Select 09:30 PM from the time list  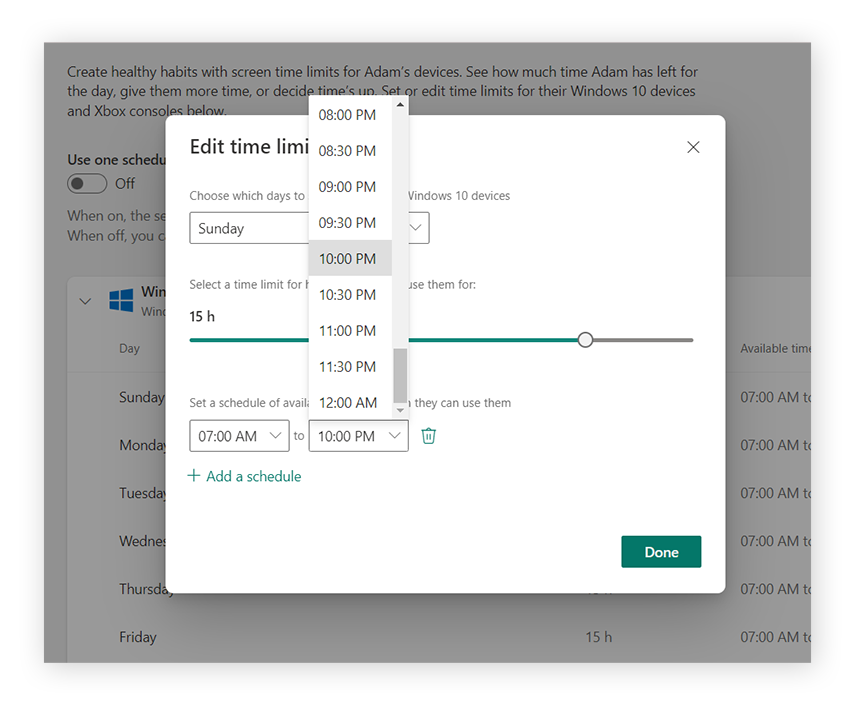click(348, 222)
